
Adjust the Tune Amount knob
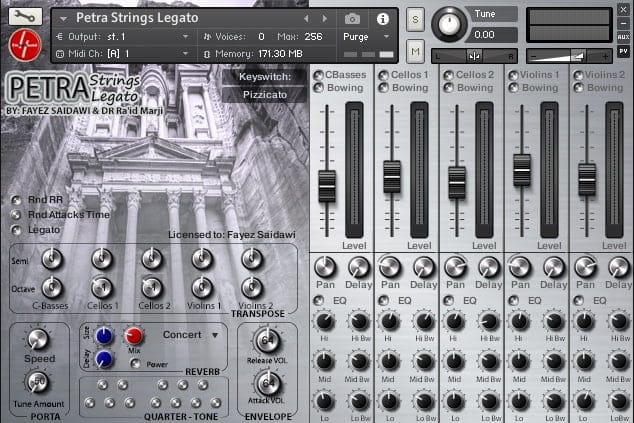point(38,382)
